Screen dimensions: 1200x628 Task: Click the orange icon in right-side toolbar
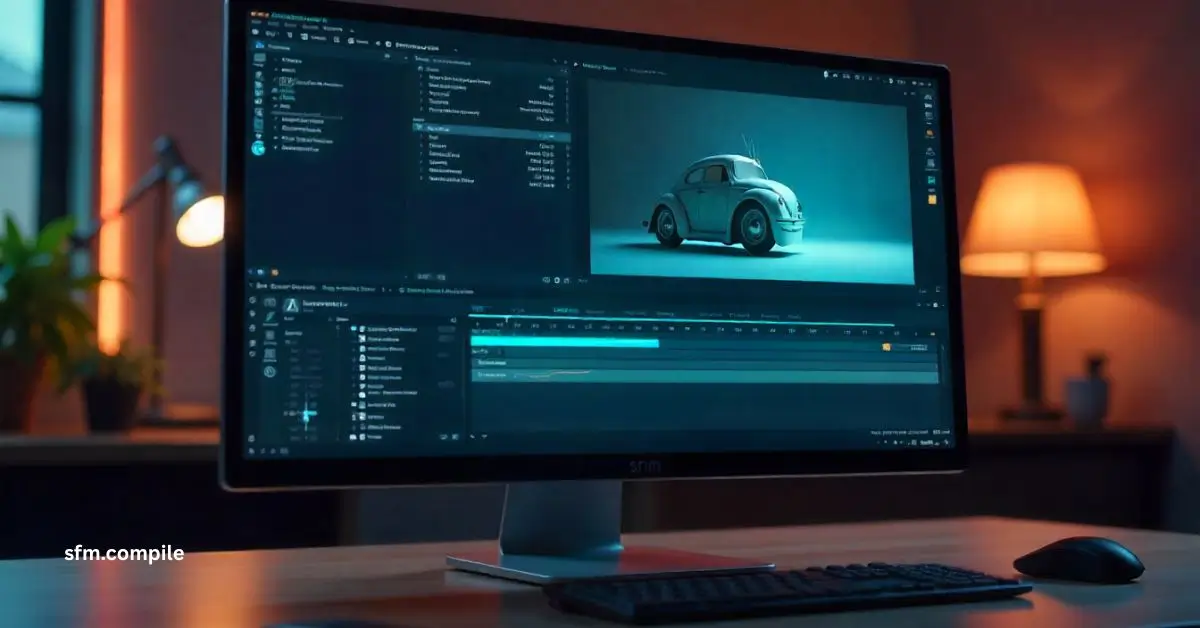tap(932, 200)
